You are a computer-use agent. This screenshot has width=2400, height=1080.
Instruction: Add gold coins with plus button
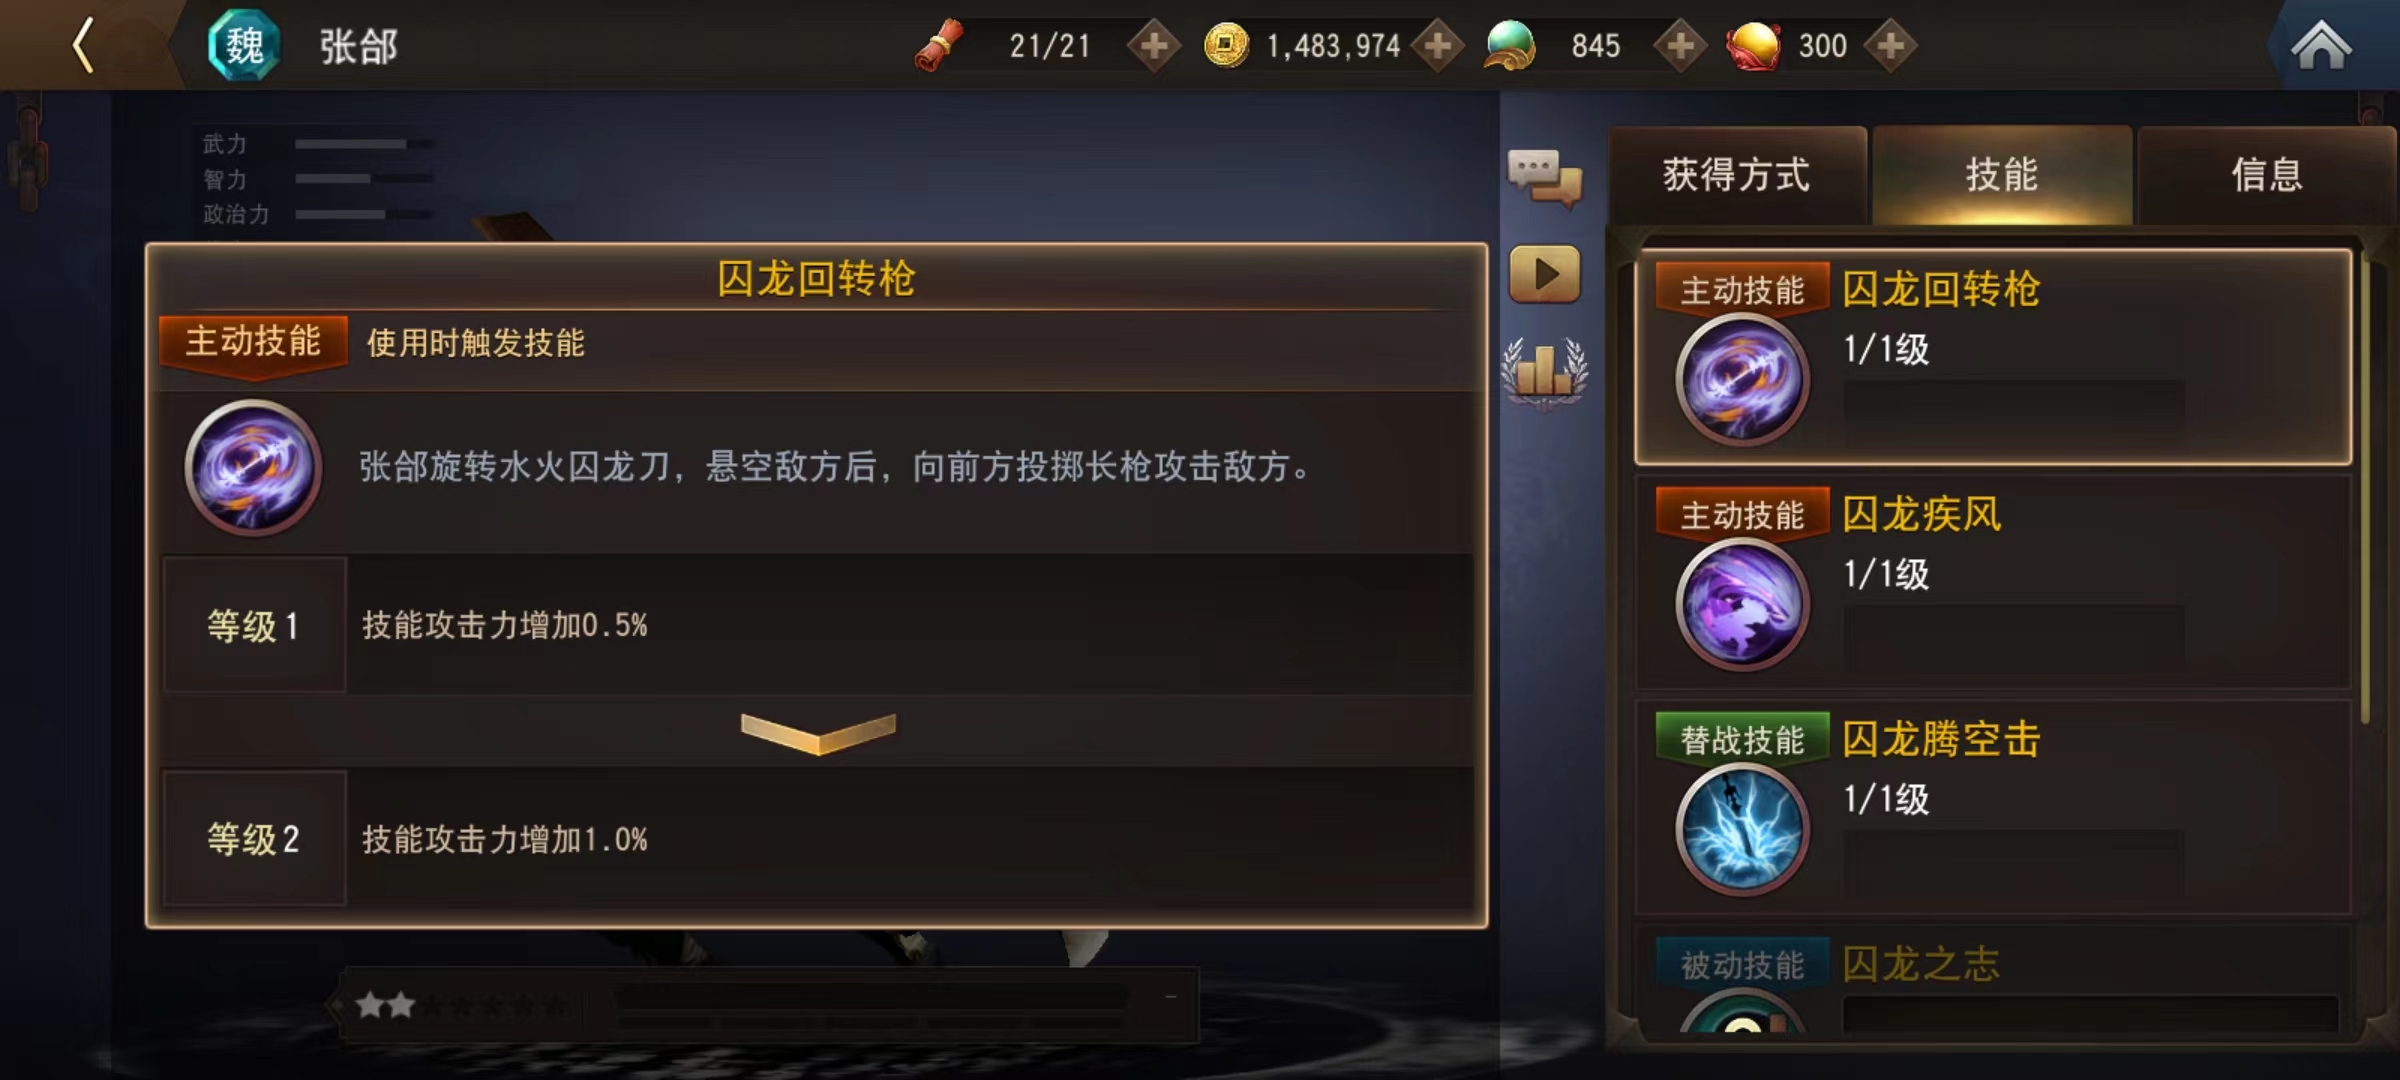pos(1438,46)
